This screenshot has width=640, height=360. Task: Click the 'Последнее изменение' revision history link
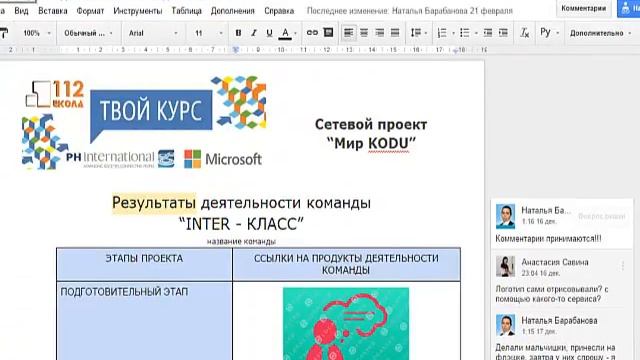point(409,11)
